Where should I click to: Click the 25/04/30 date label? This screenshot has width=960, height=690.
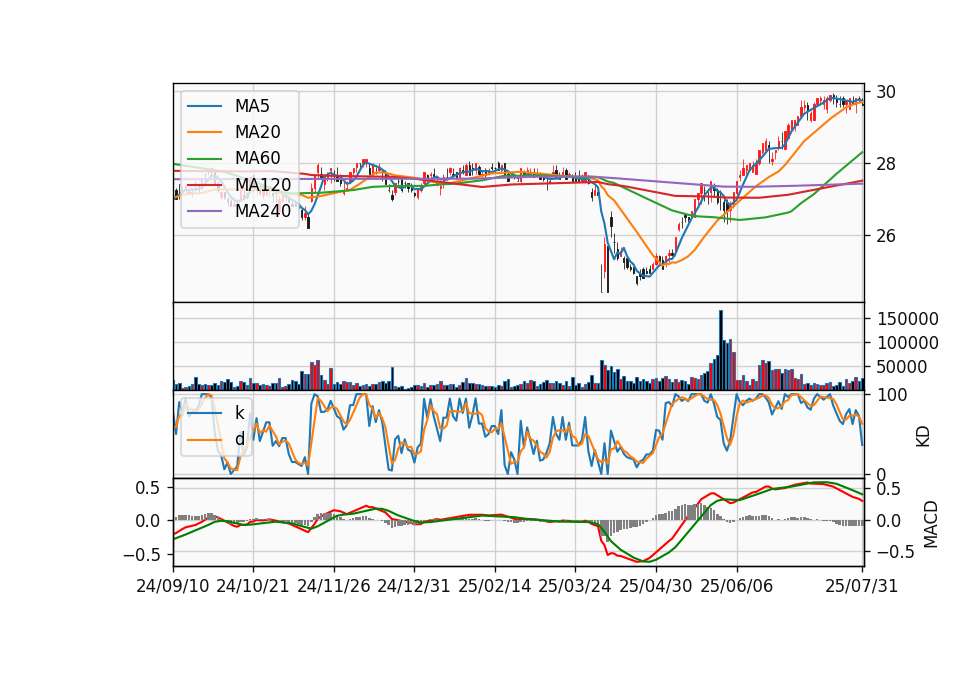656,586
